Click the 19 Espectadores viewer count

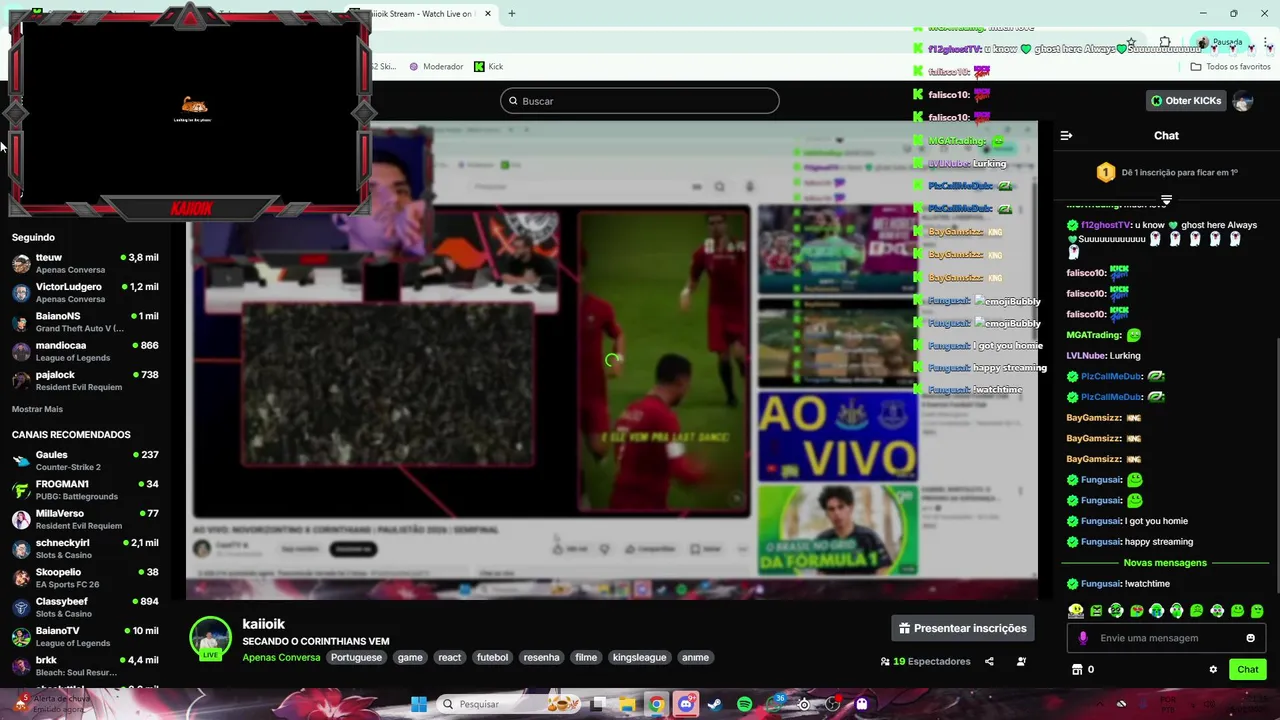point(925,661)
